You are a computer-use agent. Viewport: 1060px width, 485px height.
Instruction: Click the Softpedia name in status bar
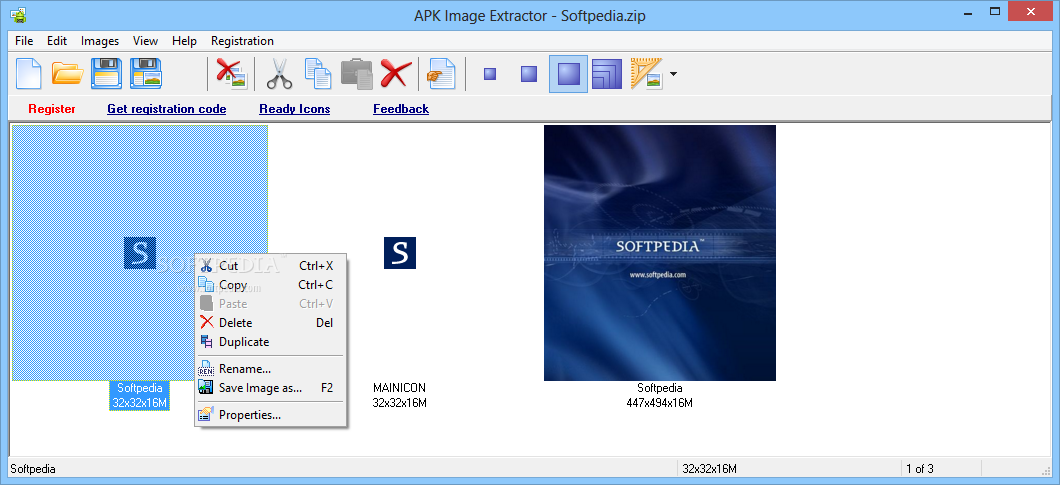tap(33, 469)
